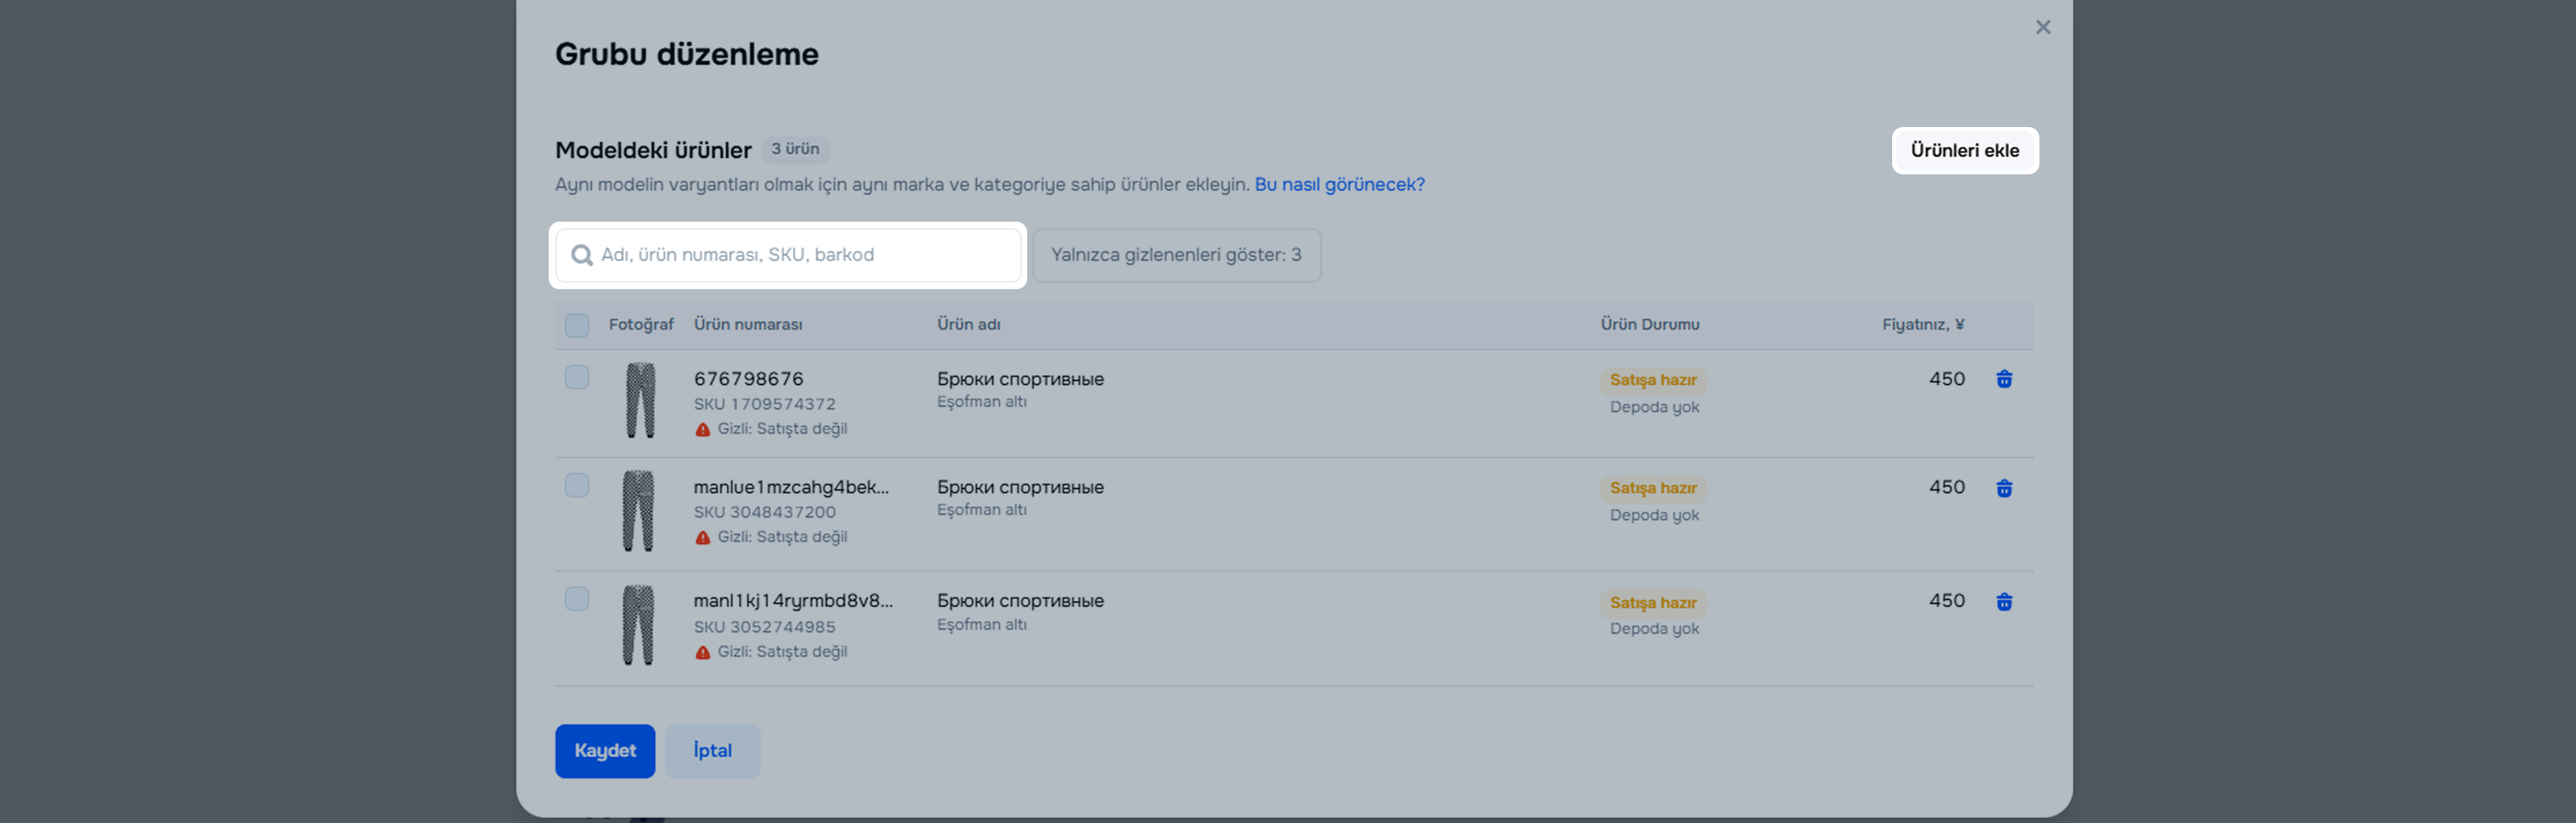2576x823 pixels.
Task: Focus the Adı, ürün numarası search field
Action: (800, 255)
